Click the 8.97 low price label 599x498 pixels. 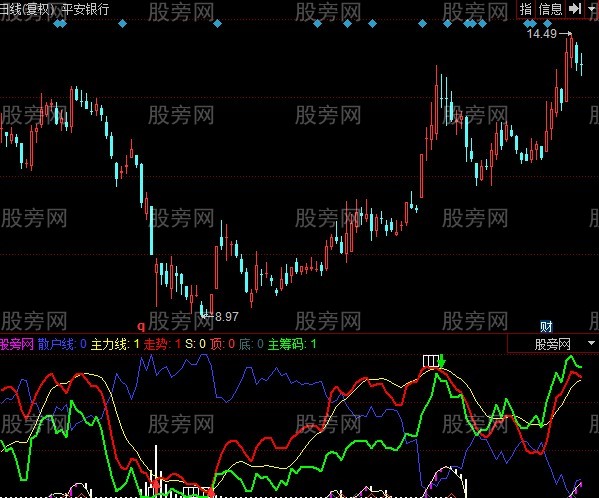(227, 317)
